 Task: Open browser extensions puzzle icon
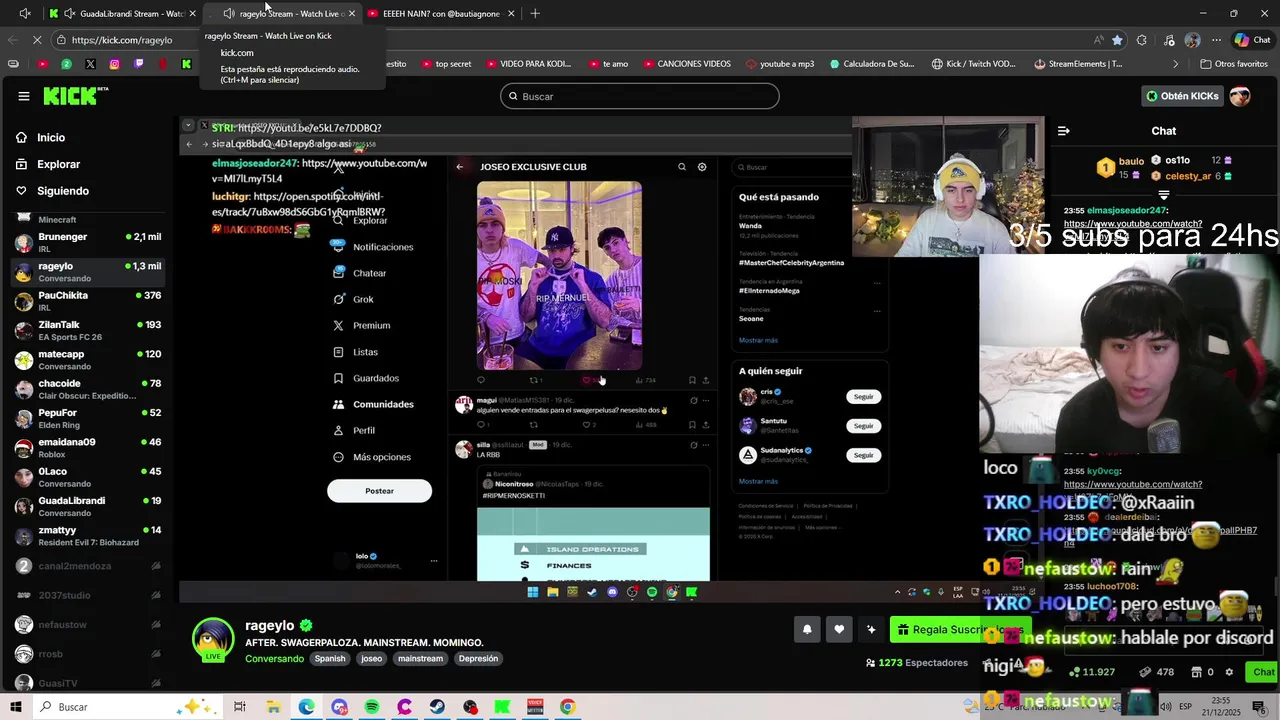[x=1142, y=40]
